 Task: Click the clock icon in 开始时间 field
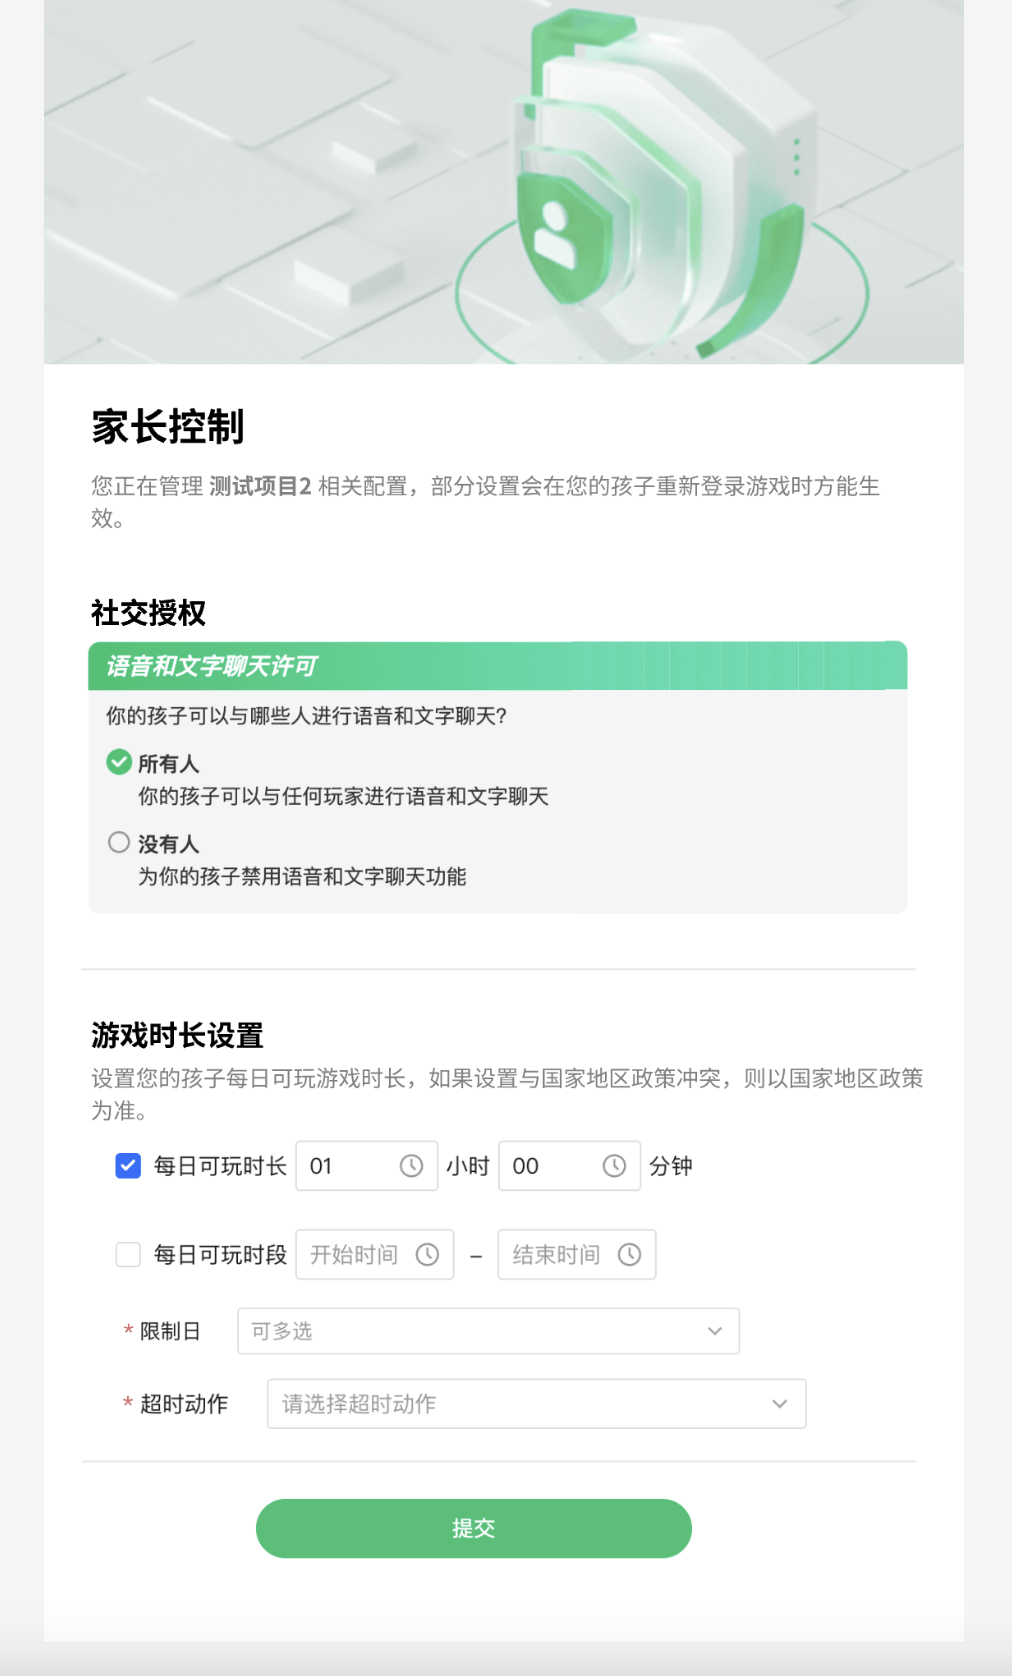(x=427, y=1254)
